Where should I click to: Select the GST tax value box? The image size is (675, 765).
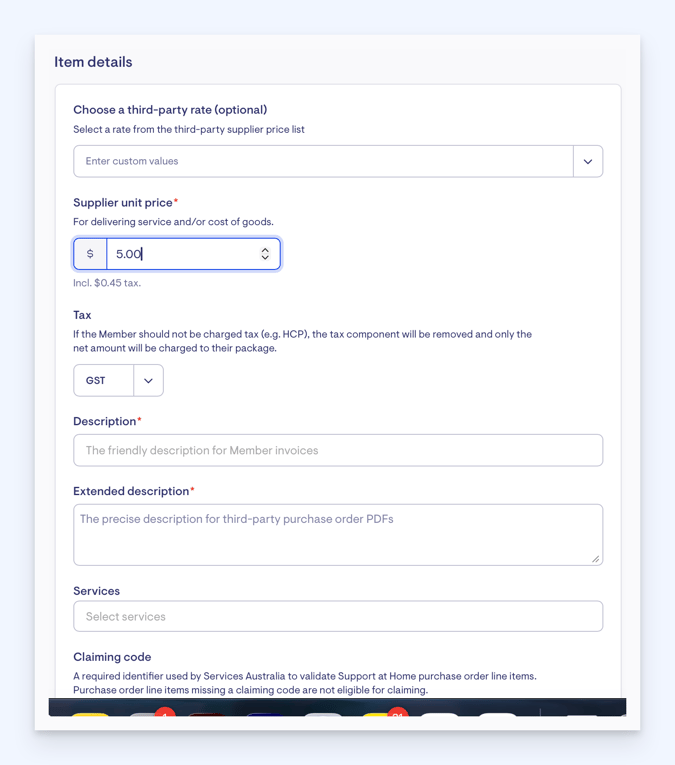point(103,381)
